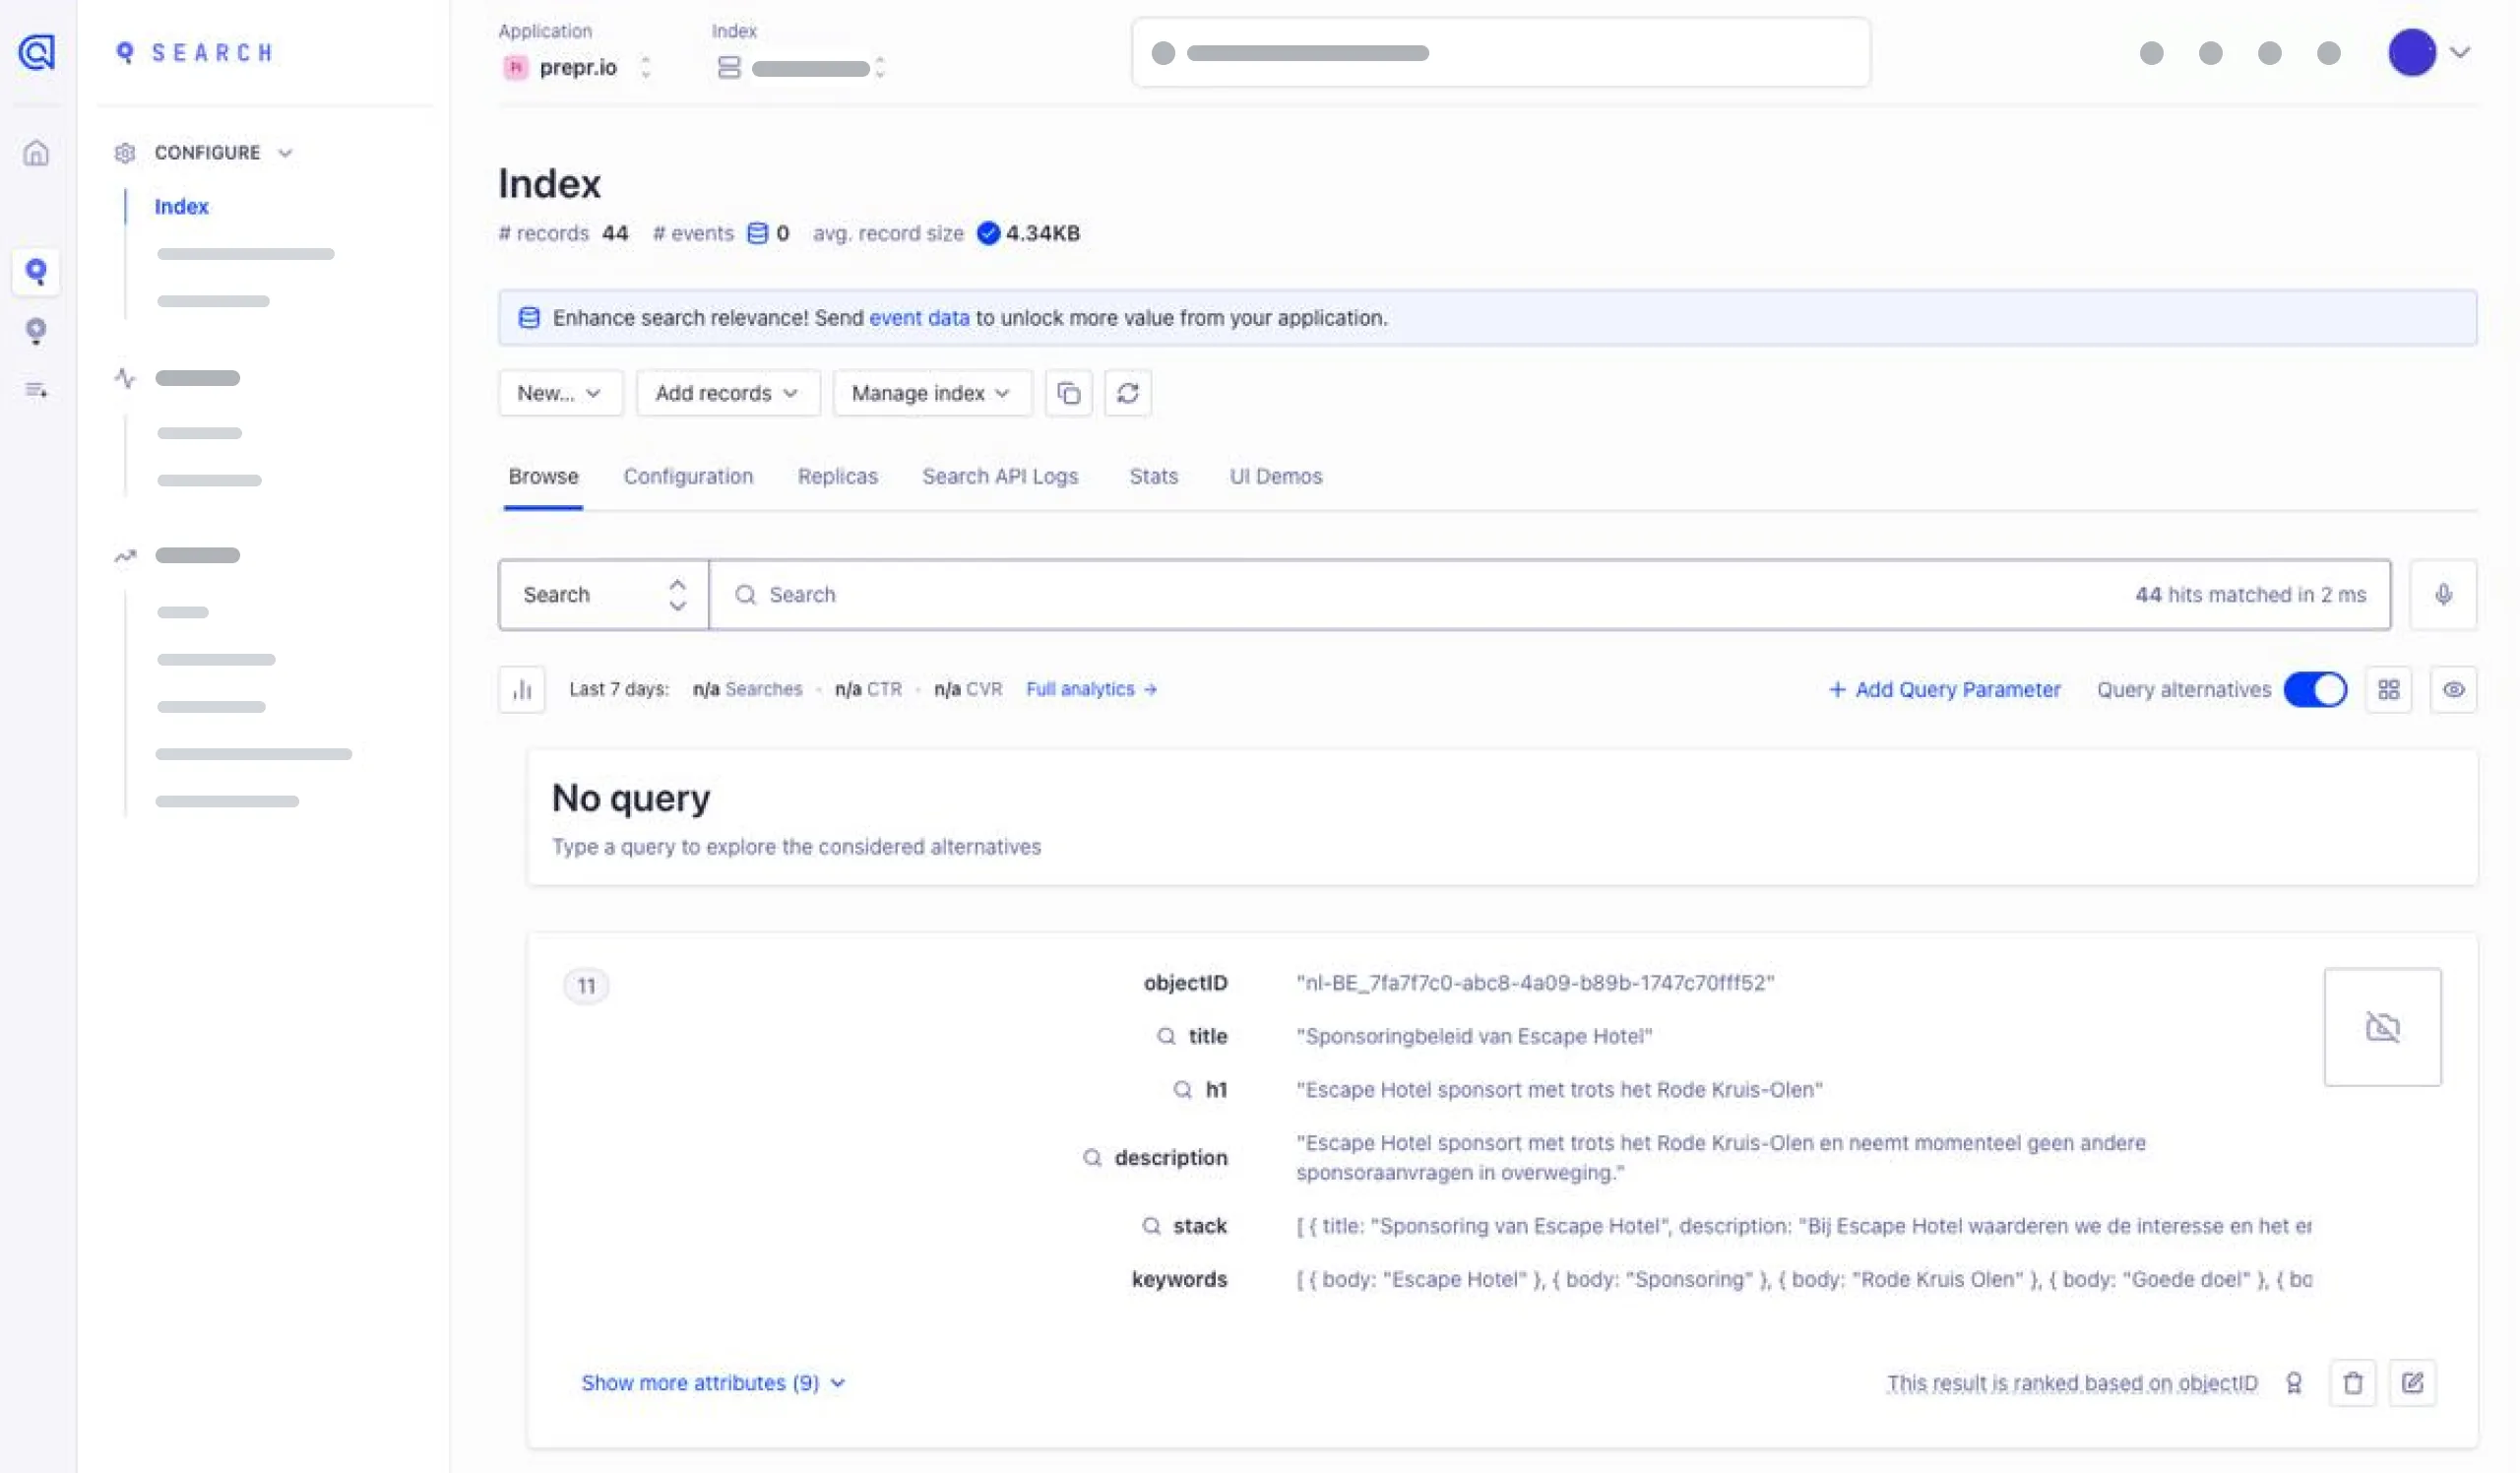The height and width of the screenshot is (1473, 2520).
Task: Click the top global search bar
Action: pos(1500,52)
